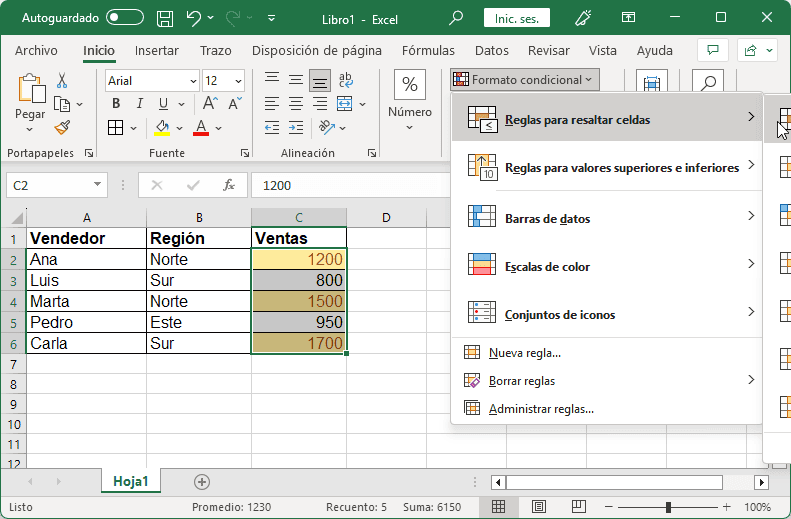This screenshot has width=791, height=519.
Task: Open the font size dropdown
Action: coord(238,81)
